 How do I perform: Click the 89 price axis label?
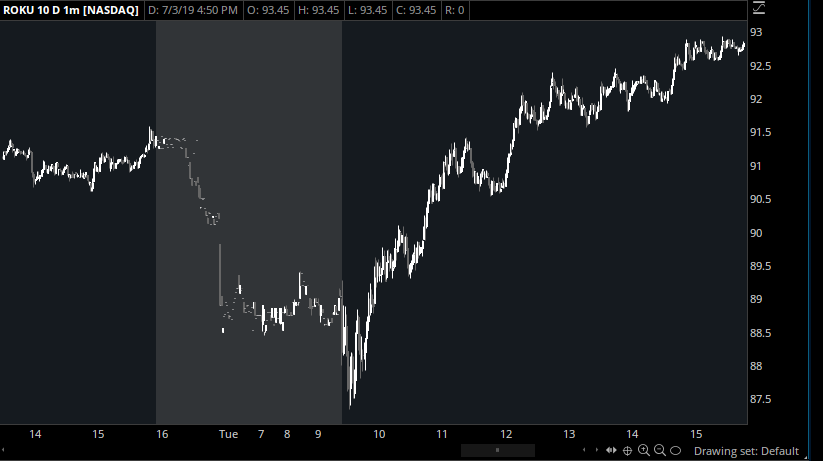(x=756, y=299)
